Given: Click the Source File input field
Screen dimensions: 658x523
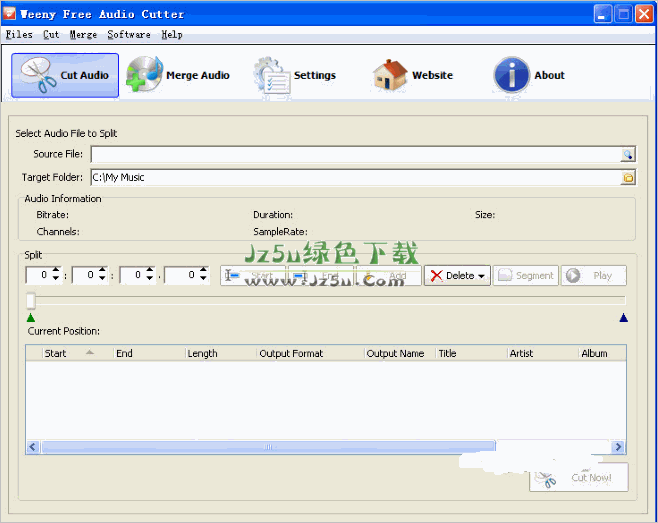Looking at the screenshot, I should [x=356, y=154].
